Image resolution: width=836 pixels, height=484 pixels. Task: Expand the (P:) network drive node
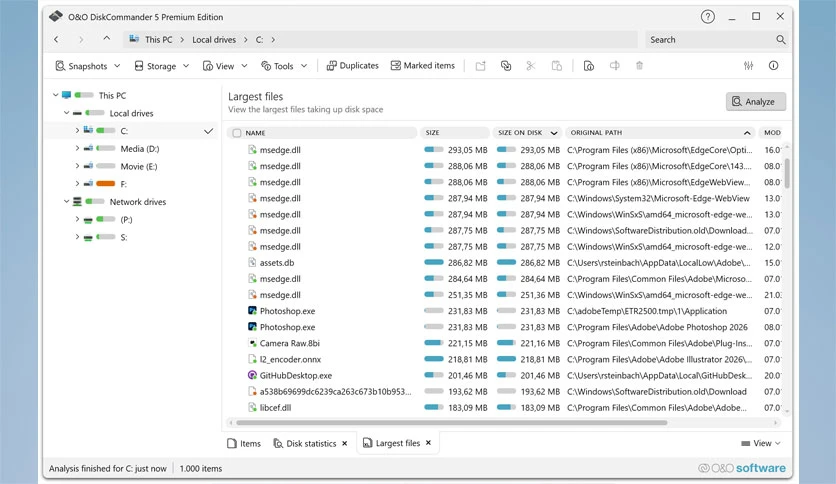pos(77,219)
